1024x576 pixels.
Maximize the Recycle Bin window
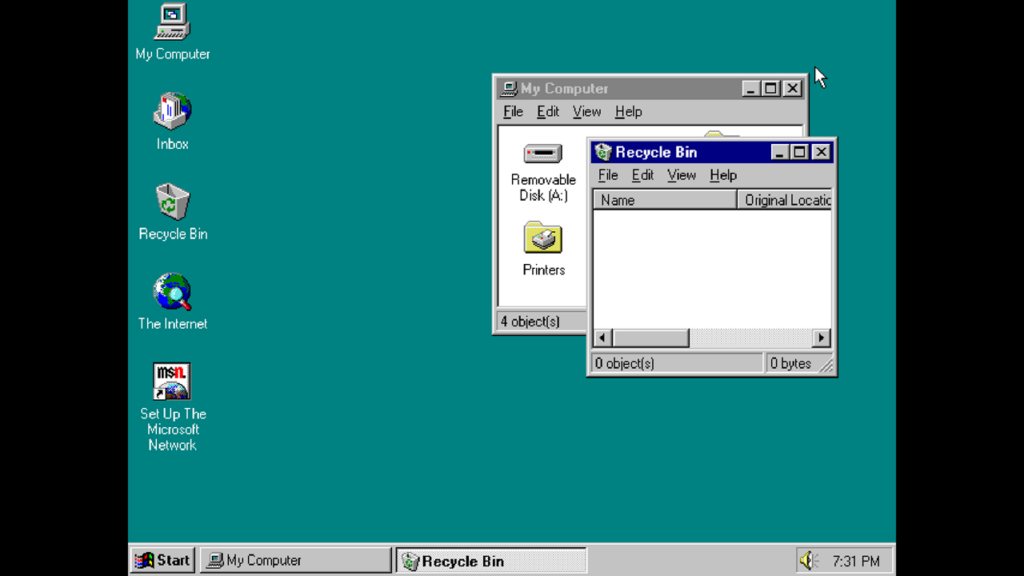tap(799, 152)
